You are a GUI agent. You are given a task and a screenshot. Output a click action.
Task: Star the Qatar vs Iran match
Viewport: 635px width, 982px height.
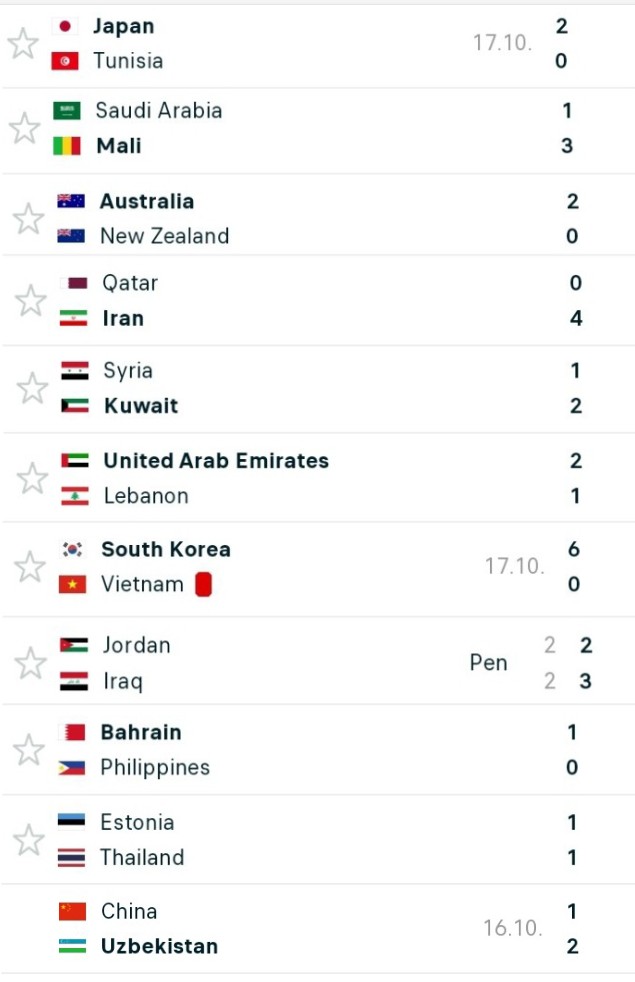(31, 301)
